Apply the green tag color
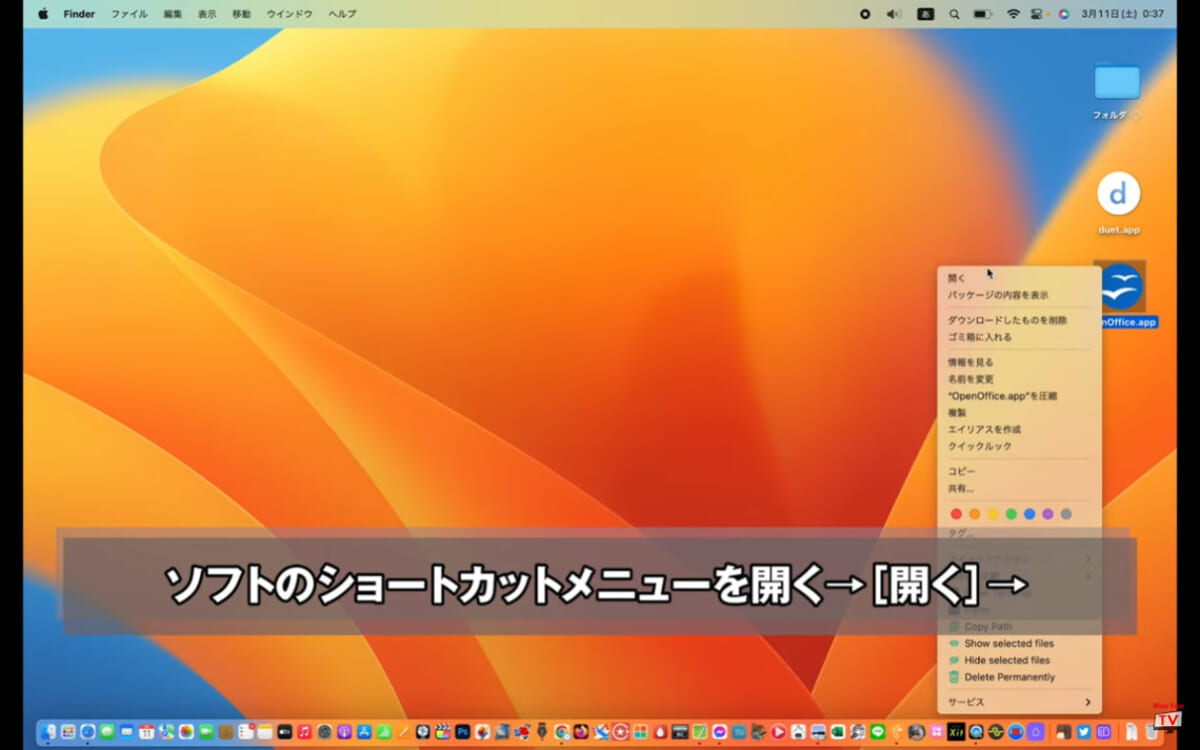 pyautogui.click(x=1011, y=514)
